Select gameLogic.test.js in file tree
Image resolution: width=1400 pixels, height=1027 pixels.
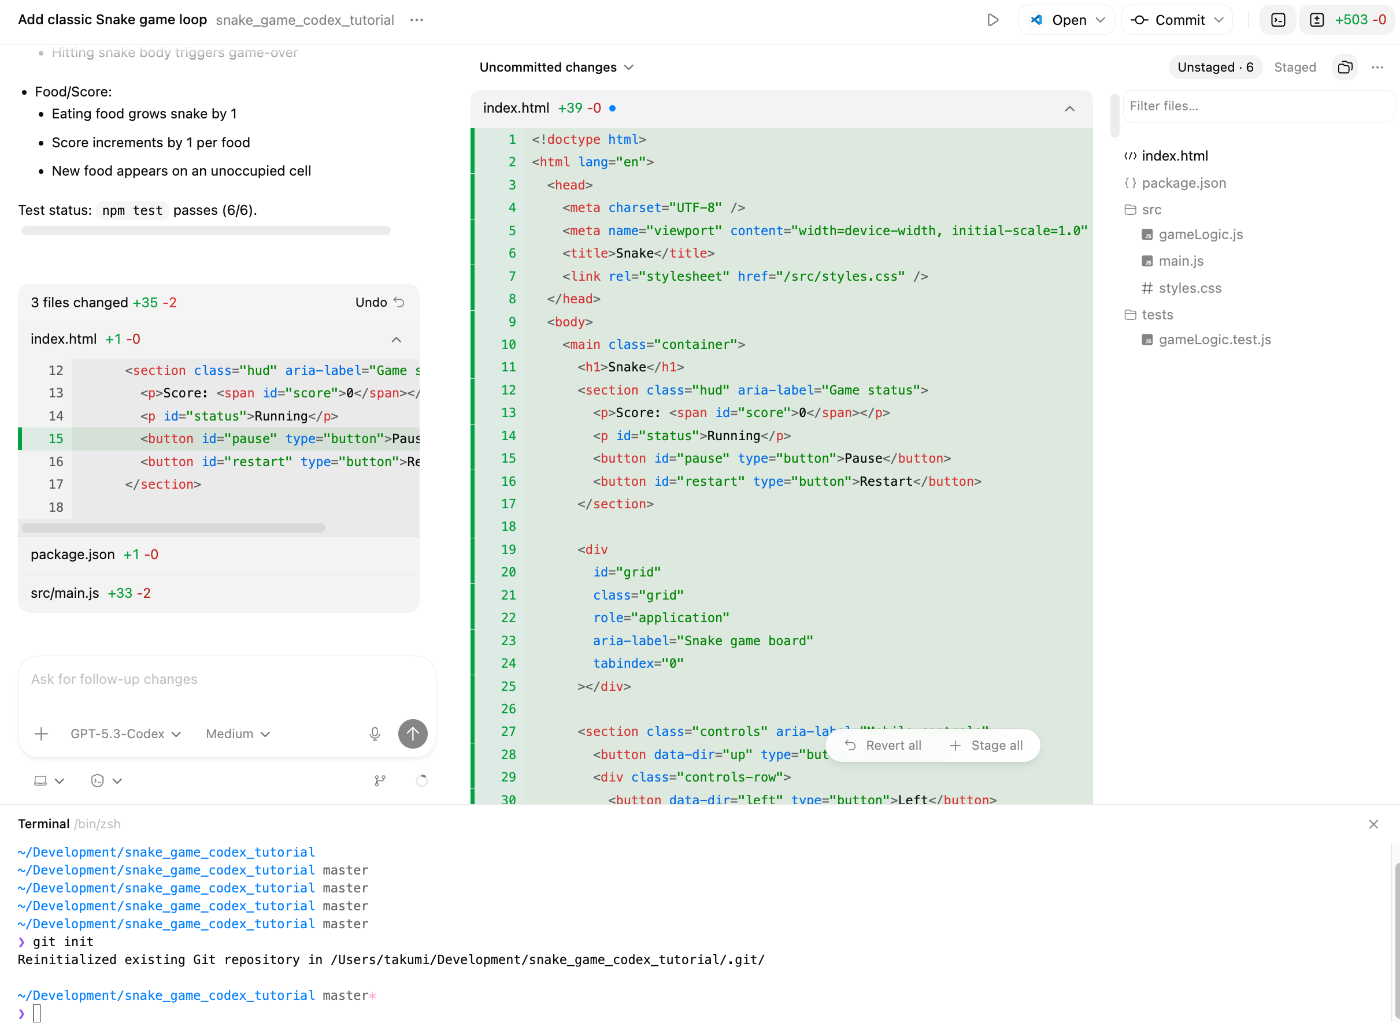point(1214,340)
